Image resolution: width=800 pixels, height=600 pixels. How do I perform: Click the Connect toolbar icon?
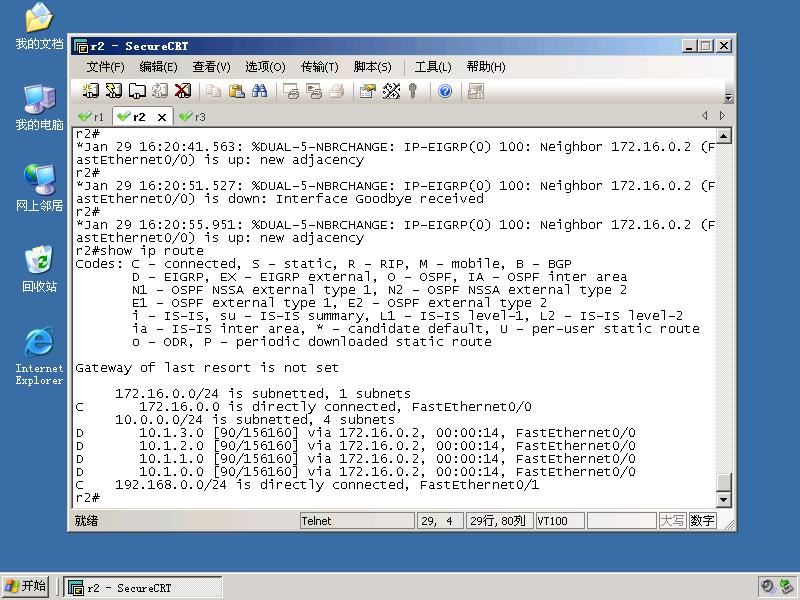(91, 91)
